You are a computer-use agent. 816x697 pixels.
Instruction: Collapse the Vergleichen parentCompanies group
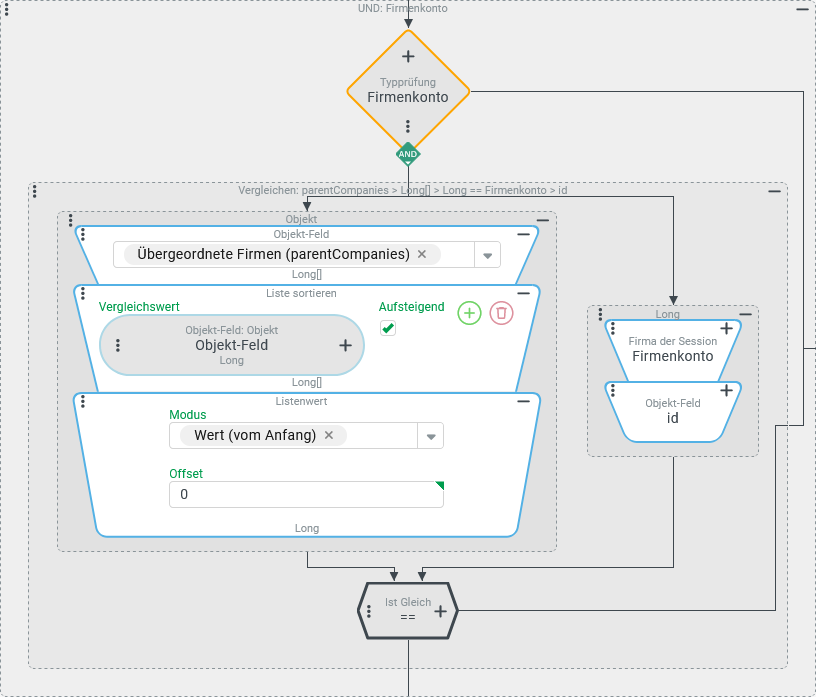774,191
